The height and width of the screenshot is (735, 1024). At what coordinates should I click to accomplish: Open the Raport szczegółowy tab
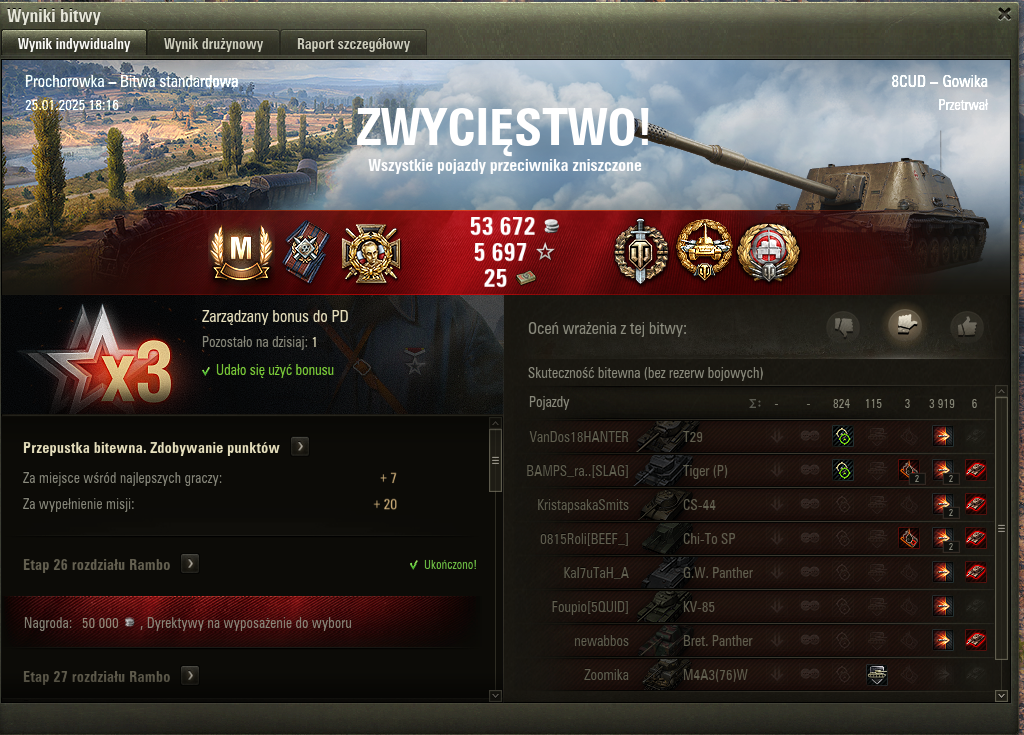353,44
